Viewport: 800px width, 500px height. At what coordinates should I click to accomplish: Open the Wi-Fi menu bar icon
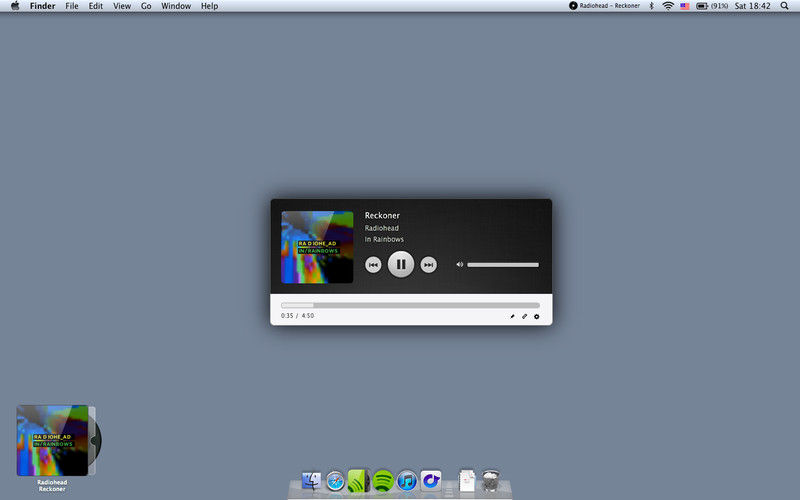pyautogui.click(x=668, y=6)
